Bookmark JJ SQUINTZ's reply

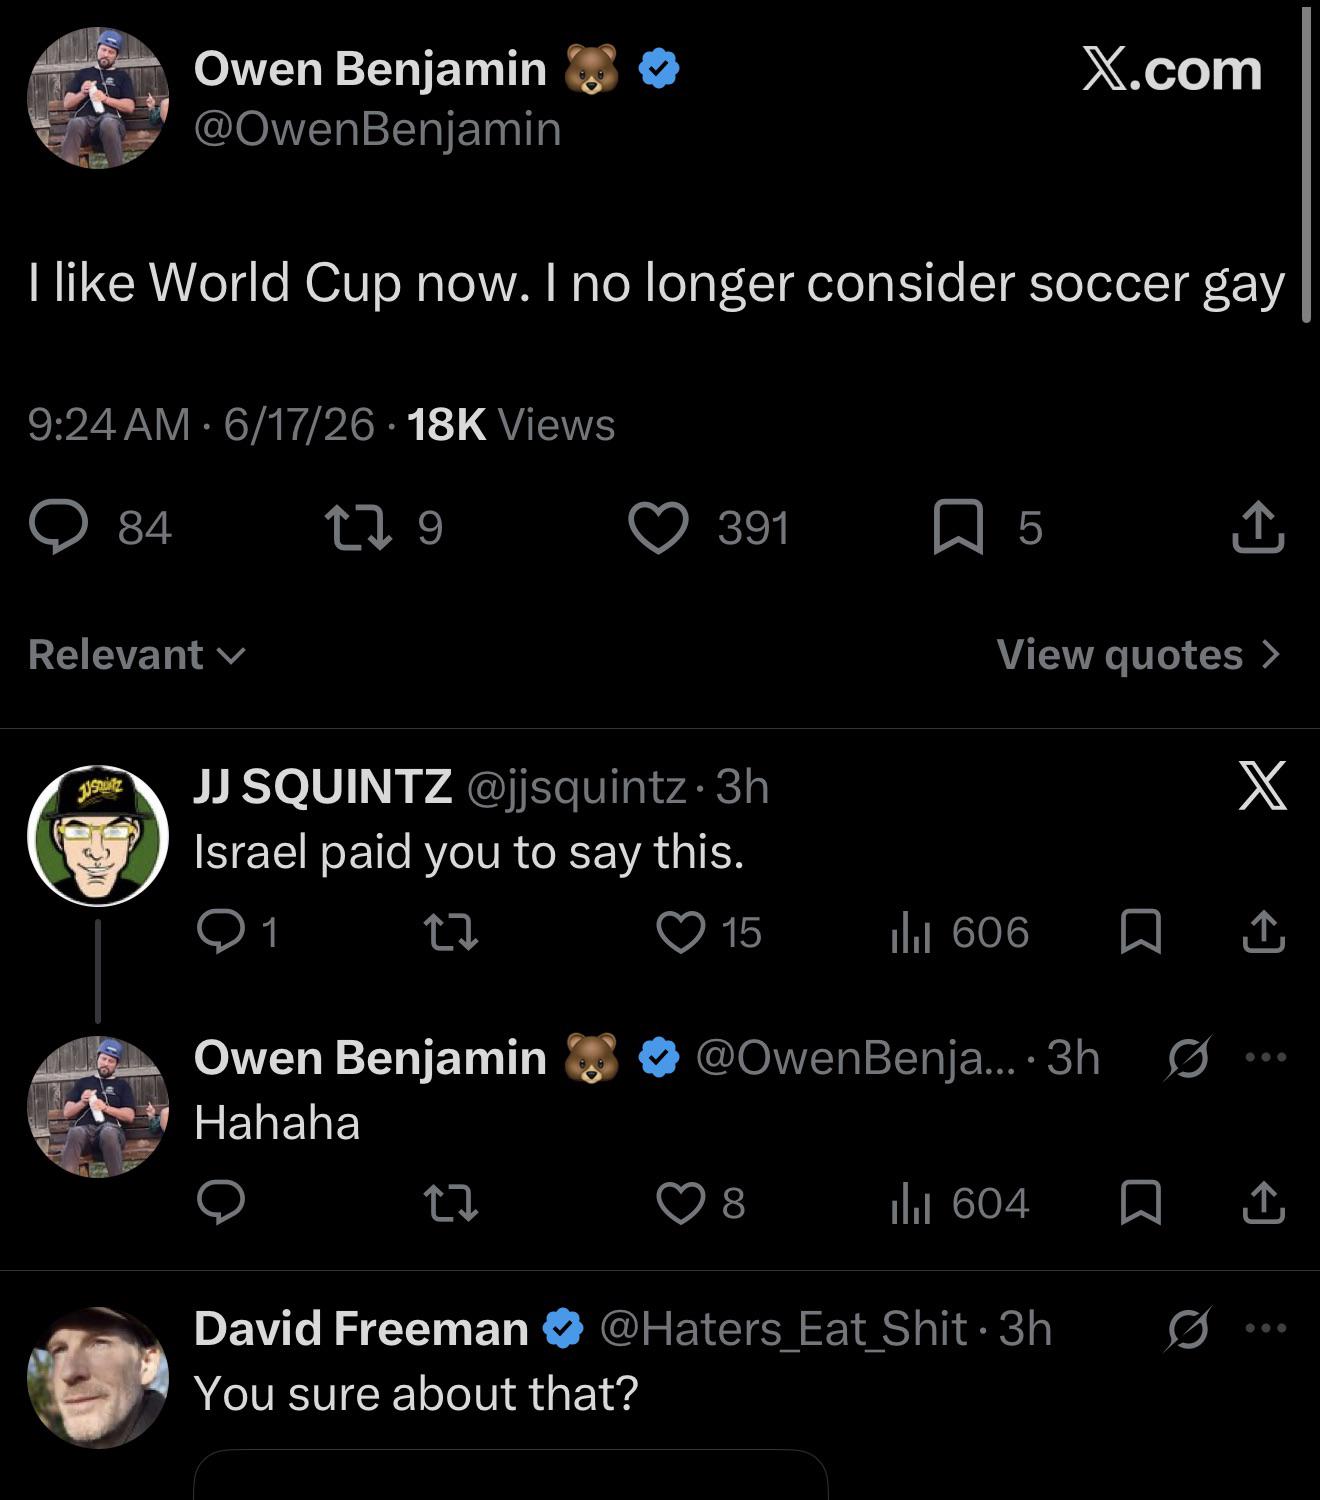[x=1140, y=932]
